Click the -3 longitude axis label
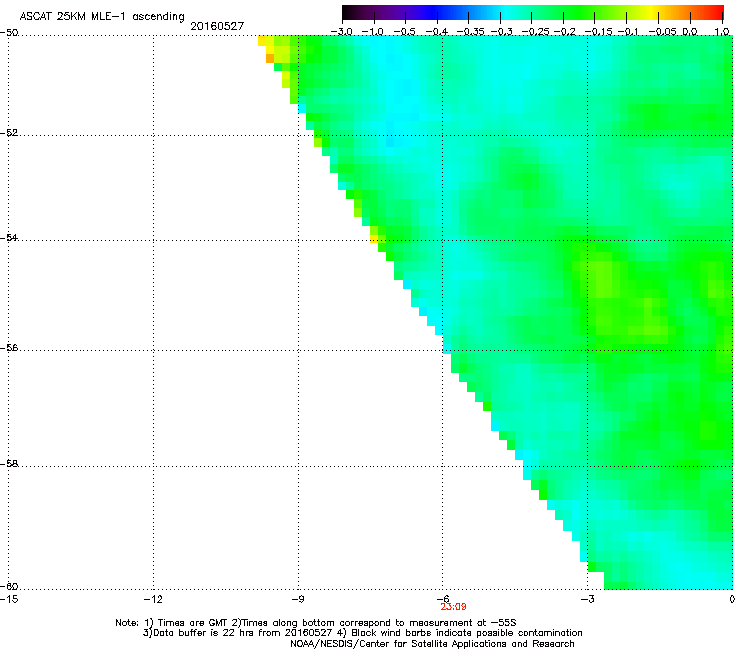This screenshot has height=650, width=740. [587, 599]
